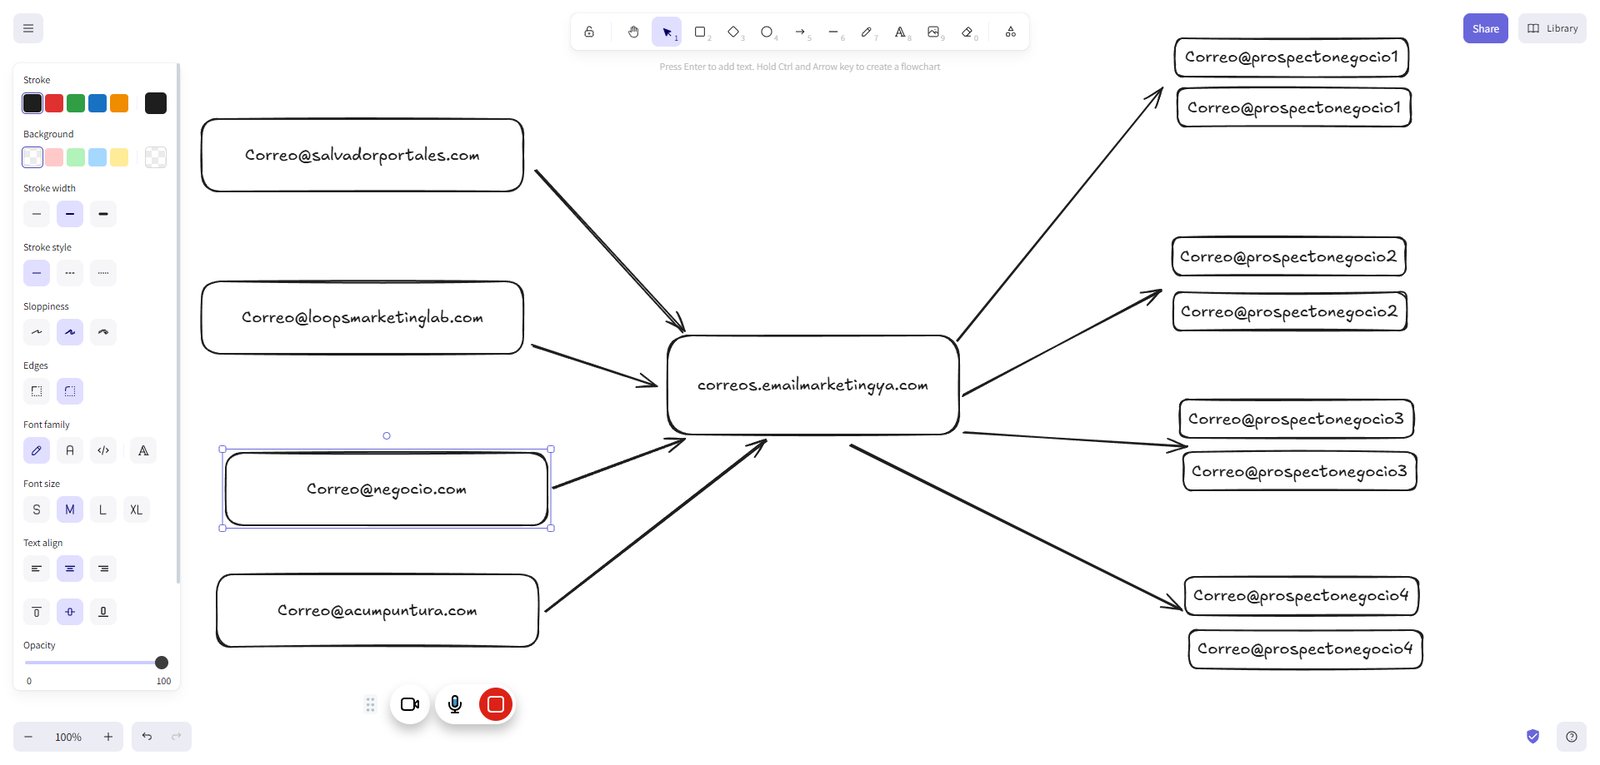Reset zoom at 100% label
This screenshot has height=765, width=1600.
pyautogui.click(x=68, y=737)
